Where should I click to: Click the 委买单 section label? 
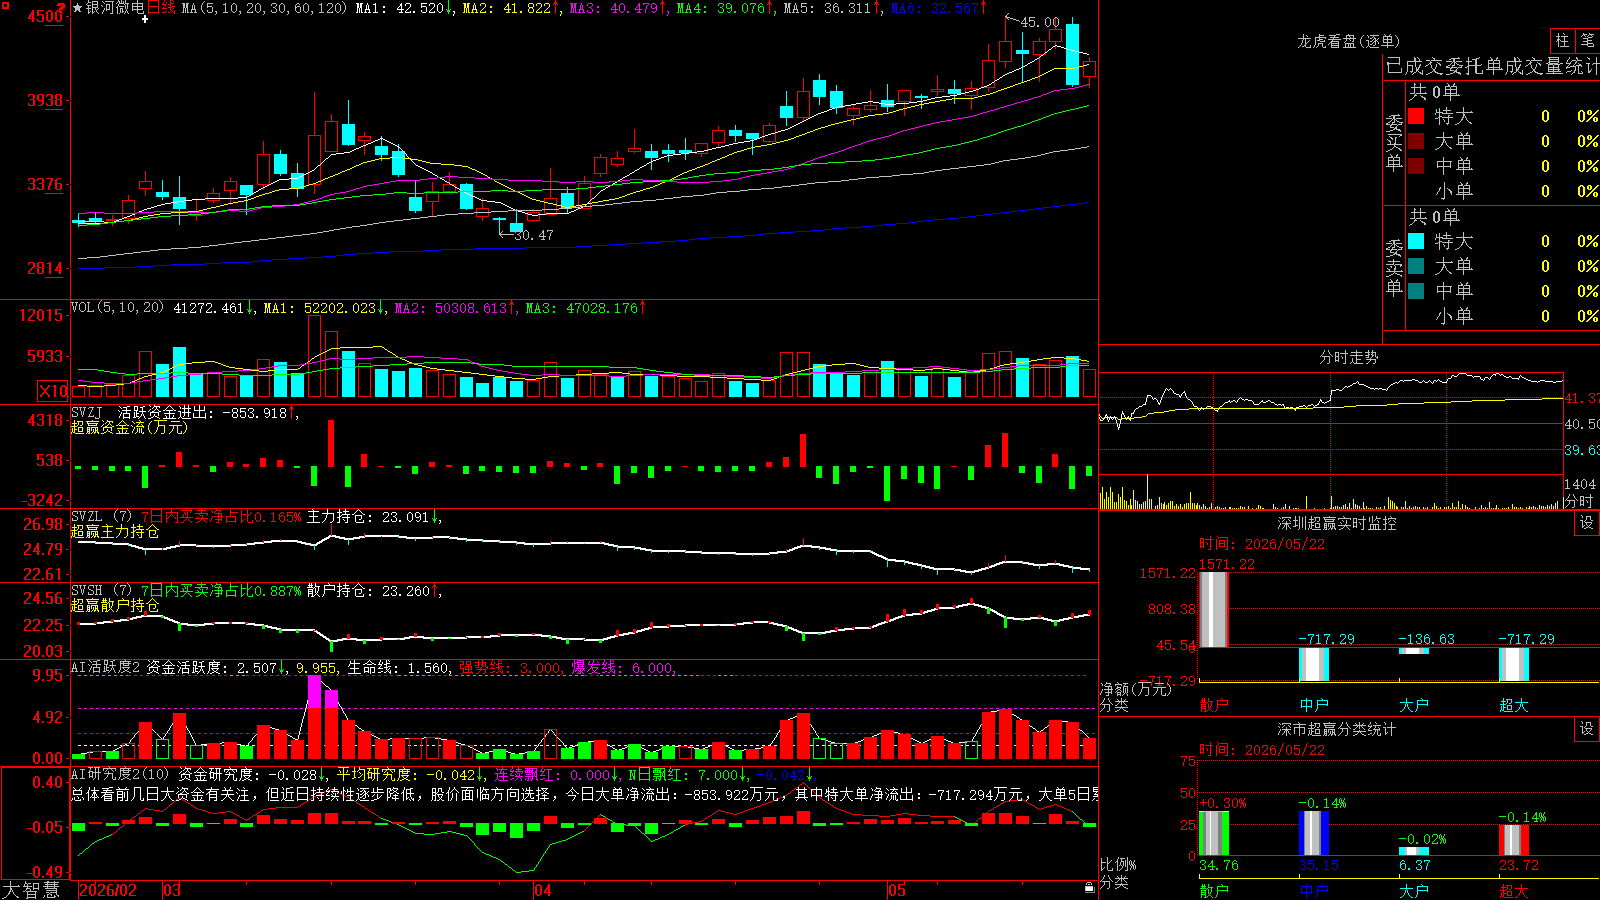(x=1394, y=142)
